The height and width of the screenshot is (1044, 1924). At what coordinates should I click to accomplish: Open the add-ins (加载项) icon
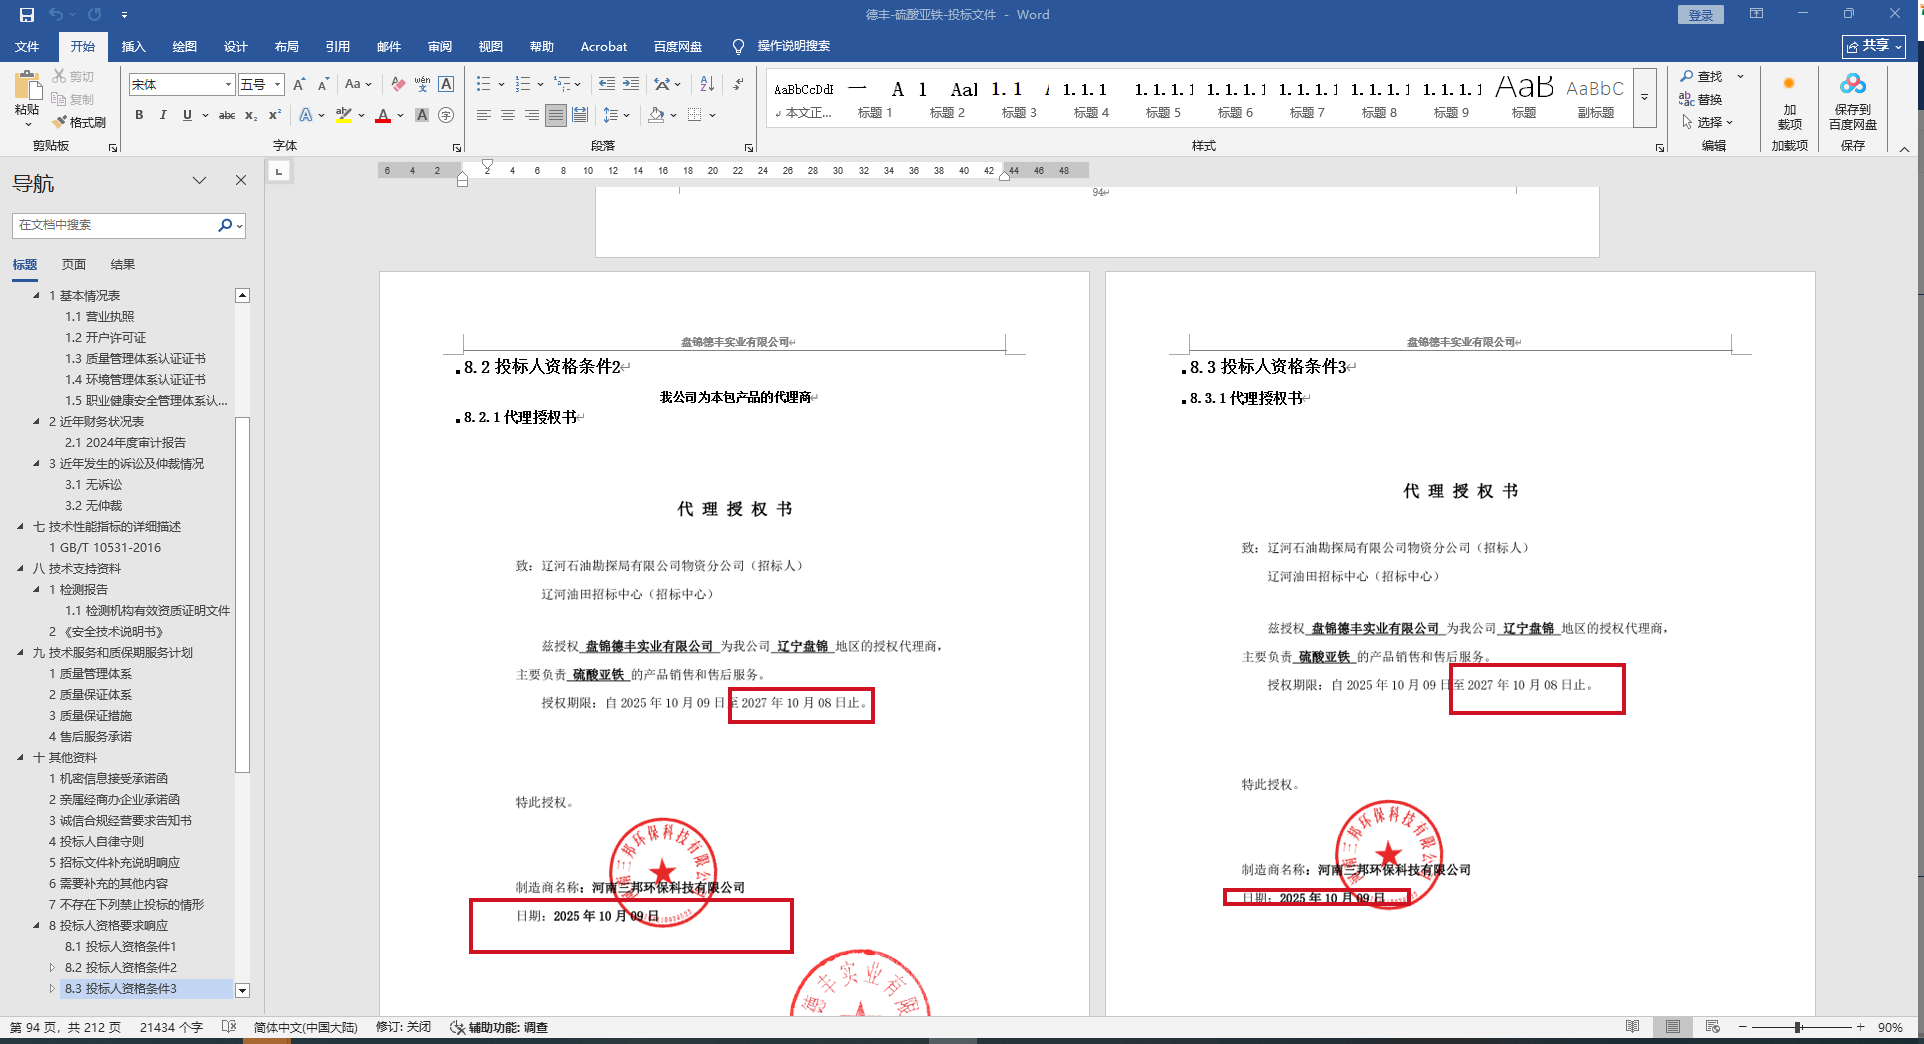pos(1789,100)
